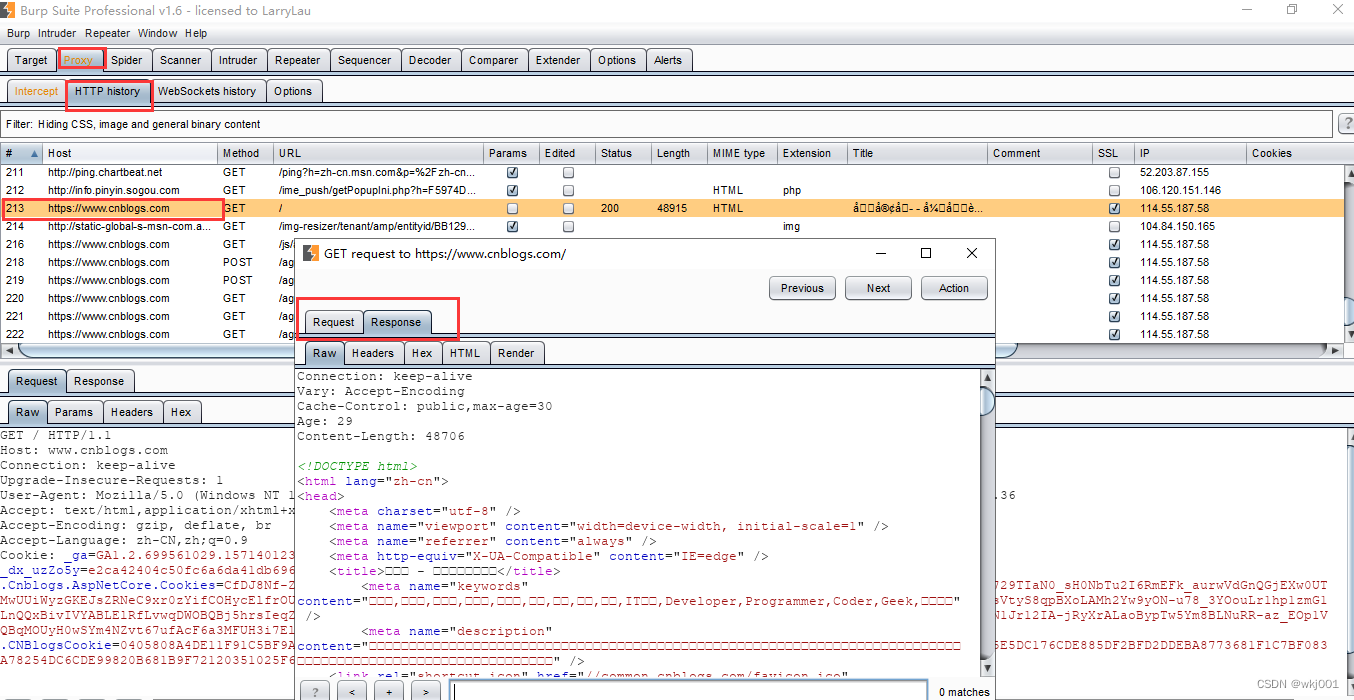Viewport: 1354px width, 700px height.
Task: Open the WebSockets history sub-tab
Action: point(207,91)
